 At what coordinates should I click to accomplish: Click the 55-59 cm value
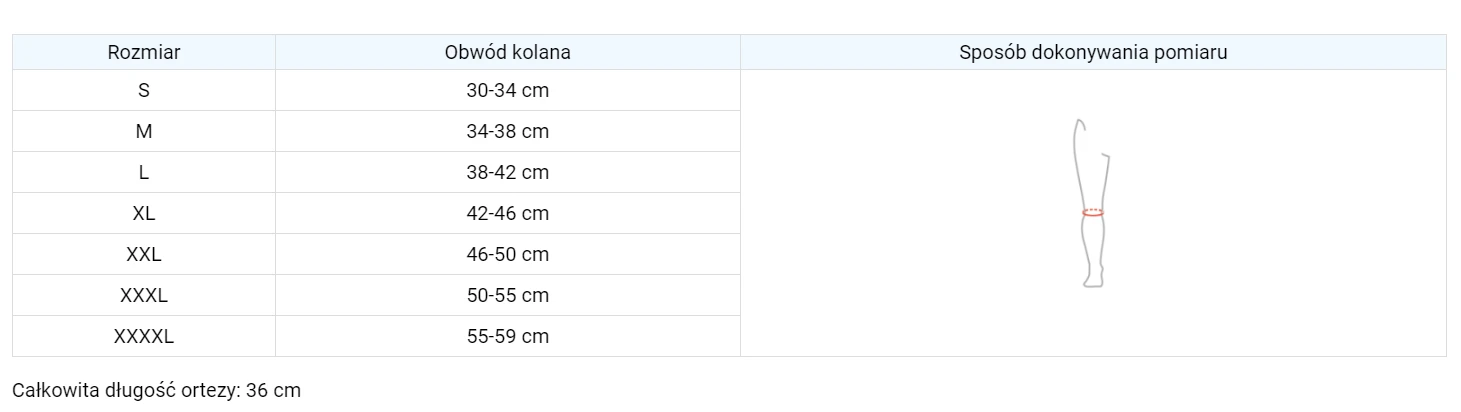508,336
